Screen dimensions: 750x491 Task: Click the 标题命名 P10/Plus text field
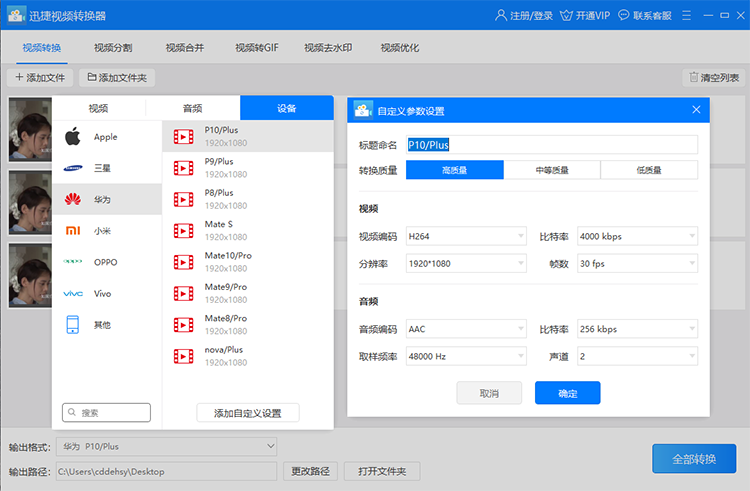click(552, 144)
